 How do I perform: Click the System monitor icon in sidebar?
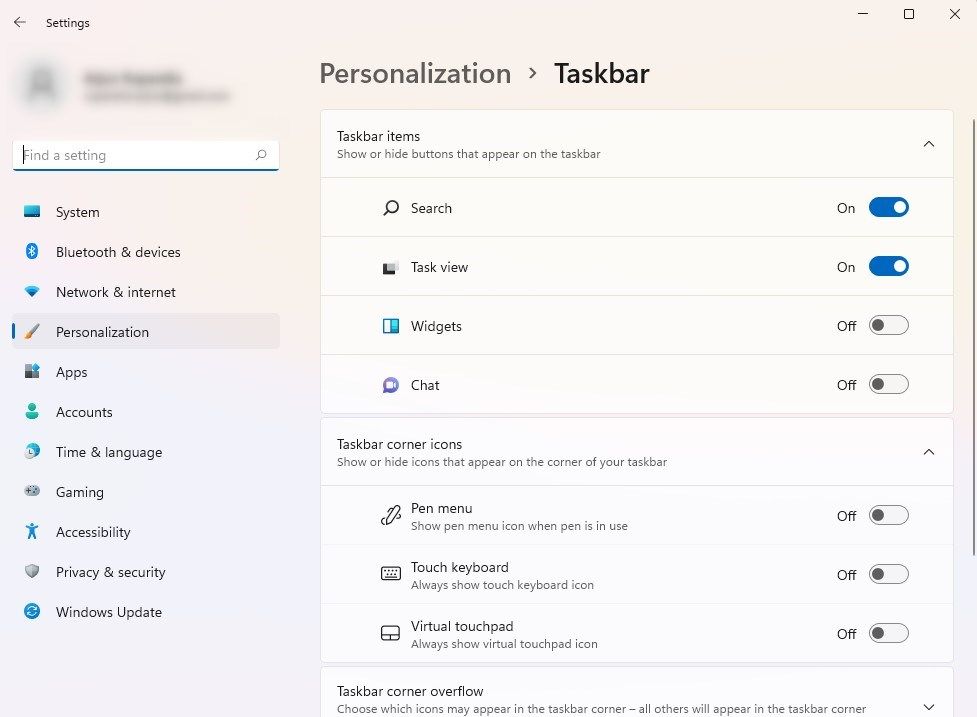[x=32, y=212]
